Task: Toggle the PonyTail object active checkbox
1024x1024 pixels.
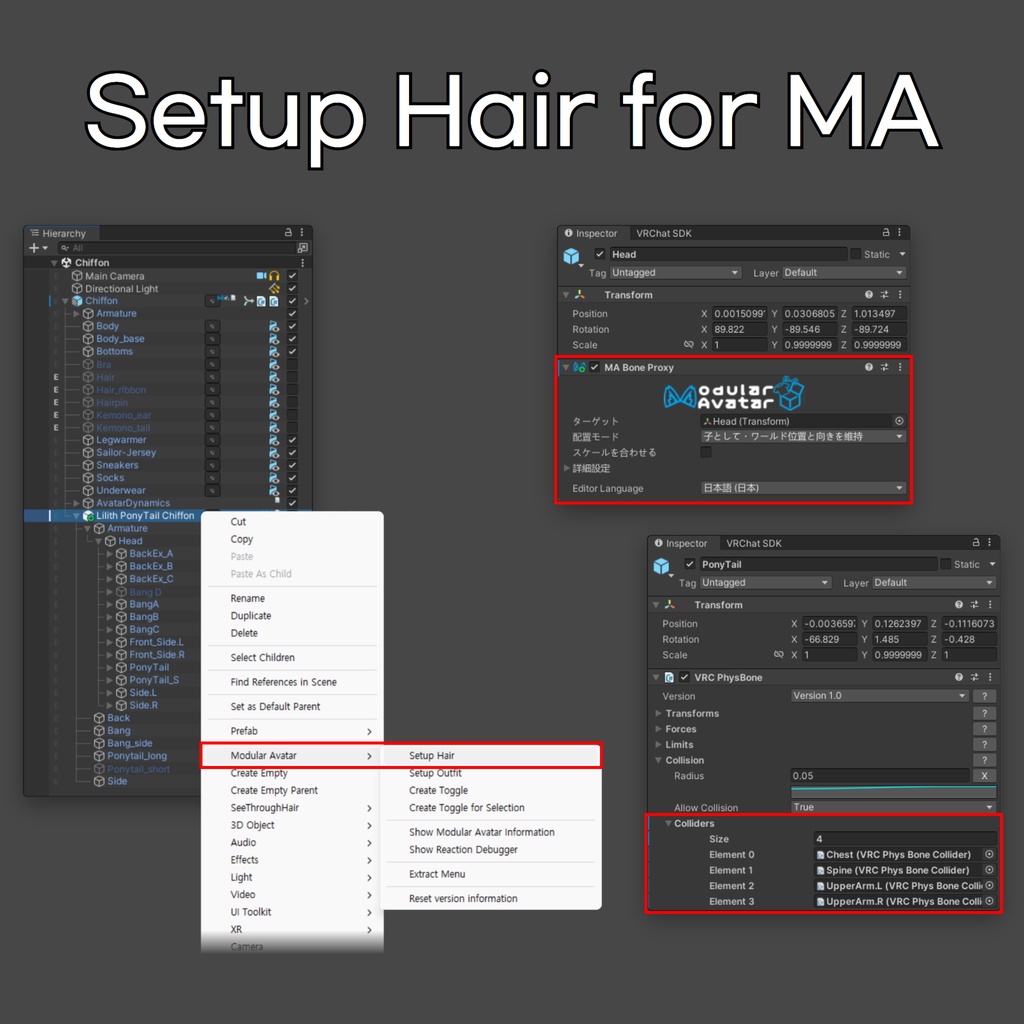Action: click(x=690, y=564)
